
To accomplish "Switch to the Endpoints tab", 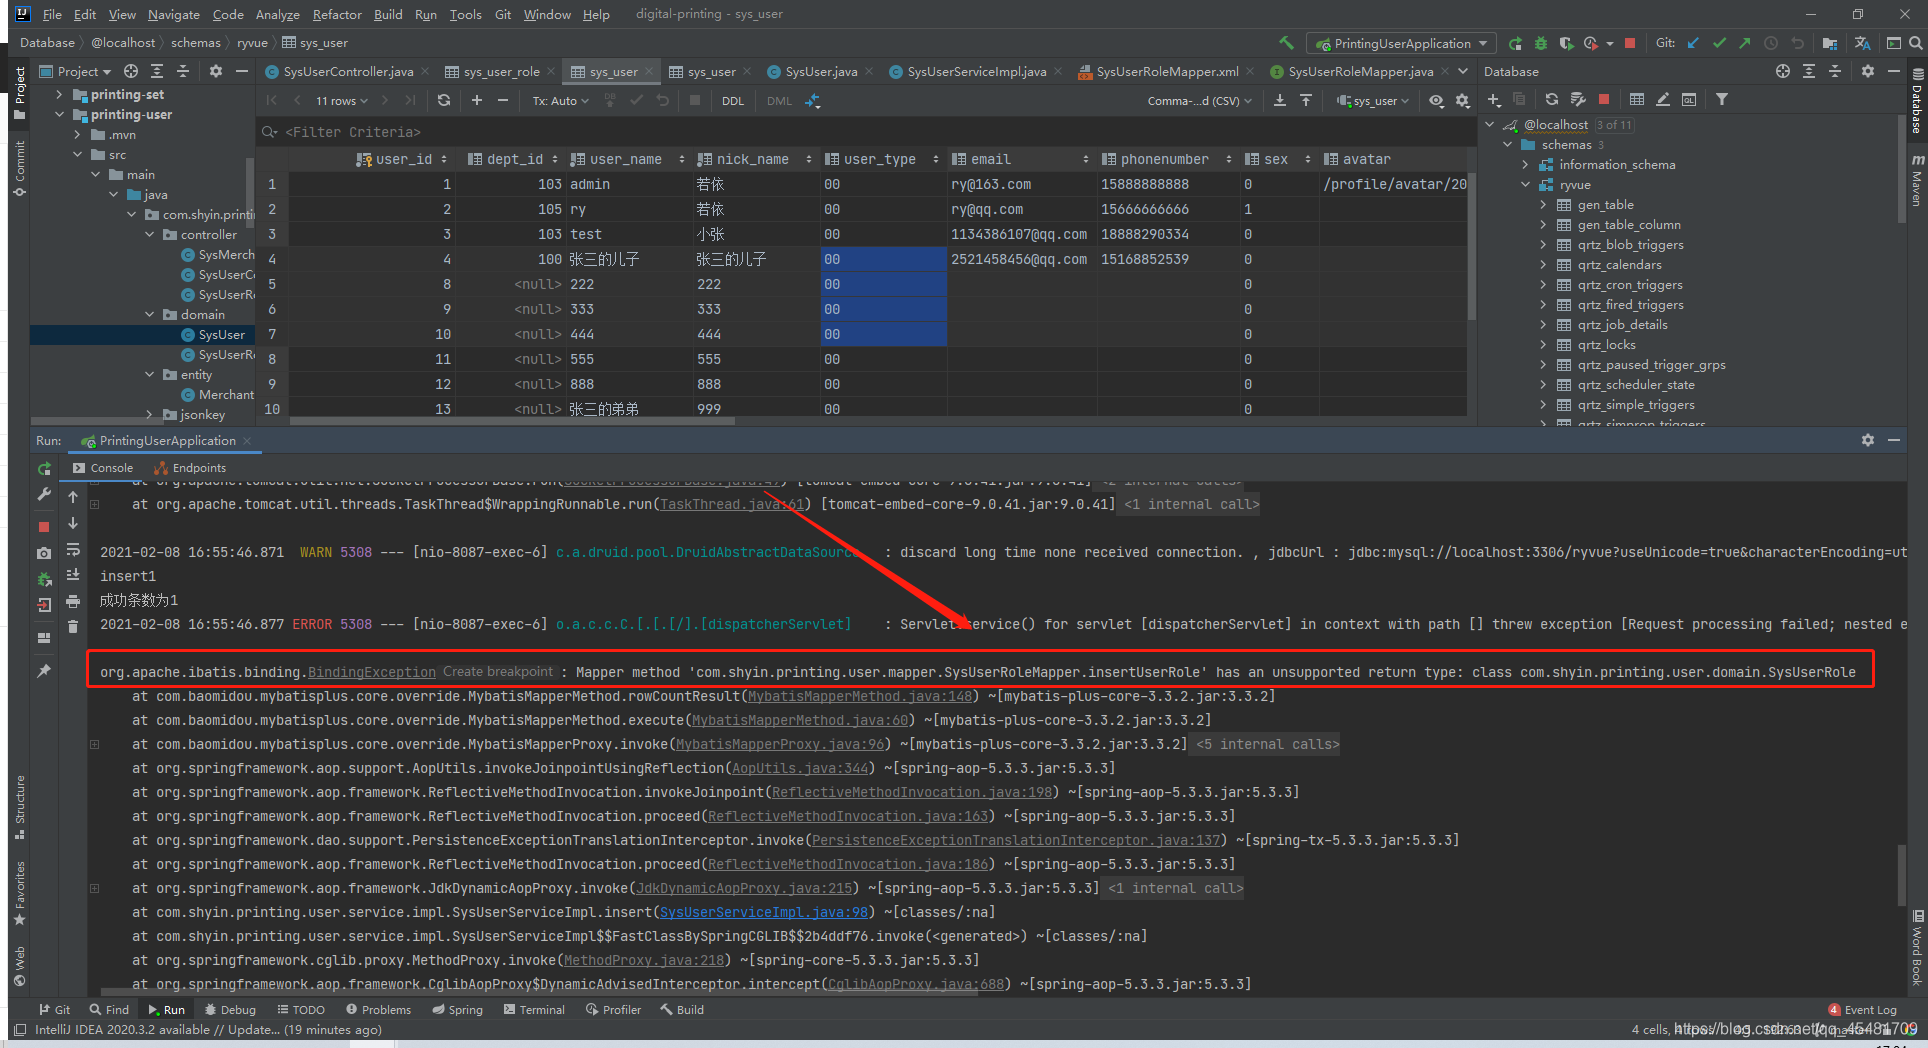I will [190, 468].
